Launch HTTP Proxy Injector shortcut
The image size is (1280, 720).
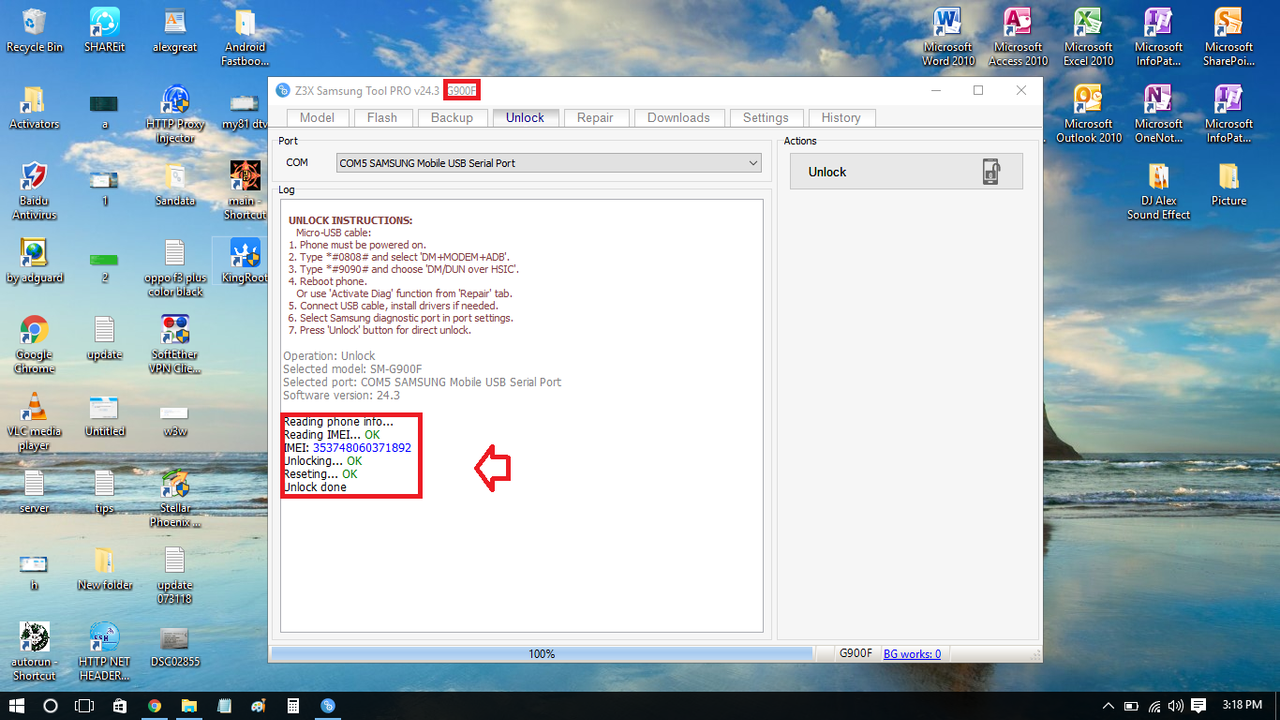coord(175,115)
